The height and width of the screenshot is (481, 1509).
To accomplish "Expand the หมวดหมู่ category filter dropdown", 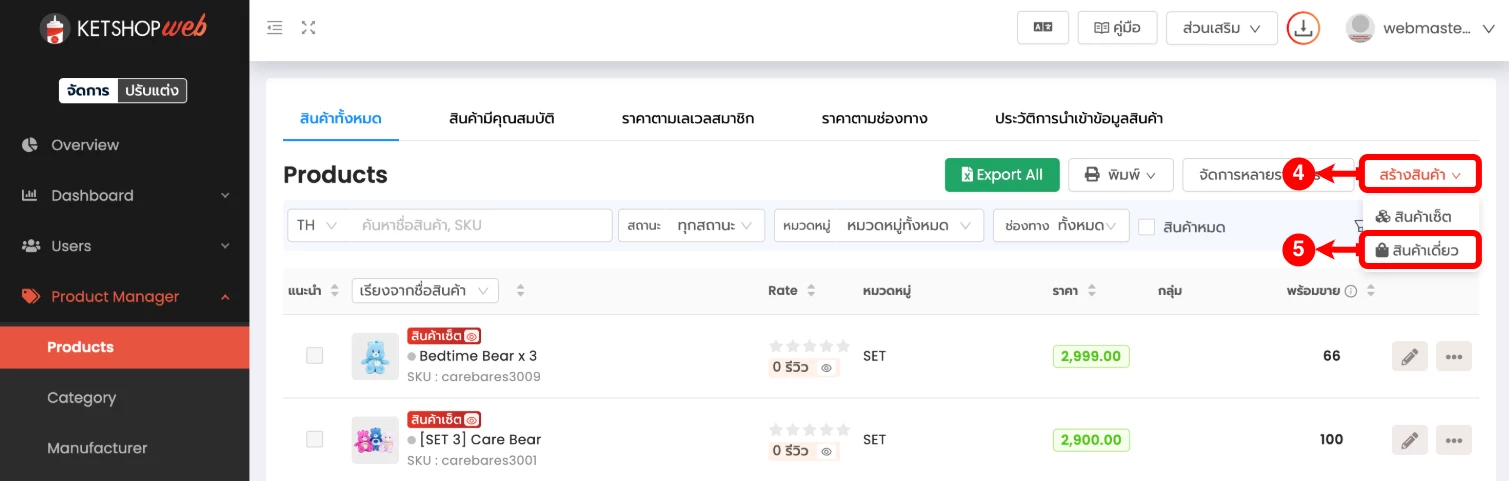I will 878,226.
